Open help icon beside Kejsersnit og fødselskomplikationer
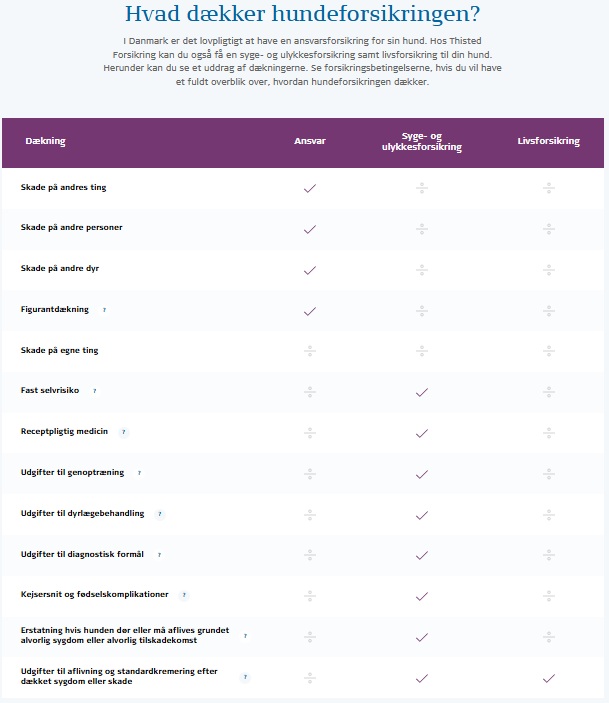 [184, 595]
